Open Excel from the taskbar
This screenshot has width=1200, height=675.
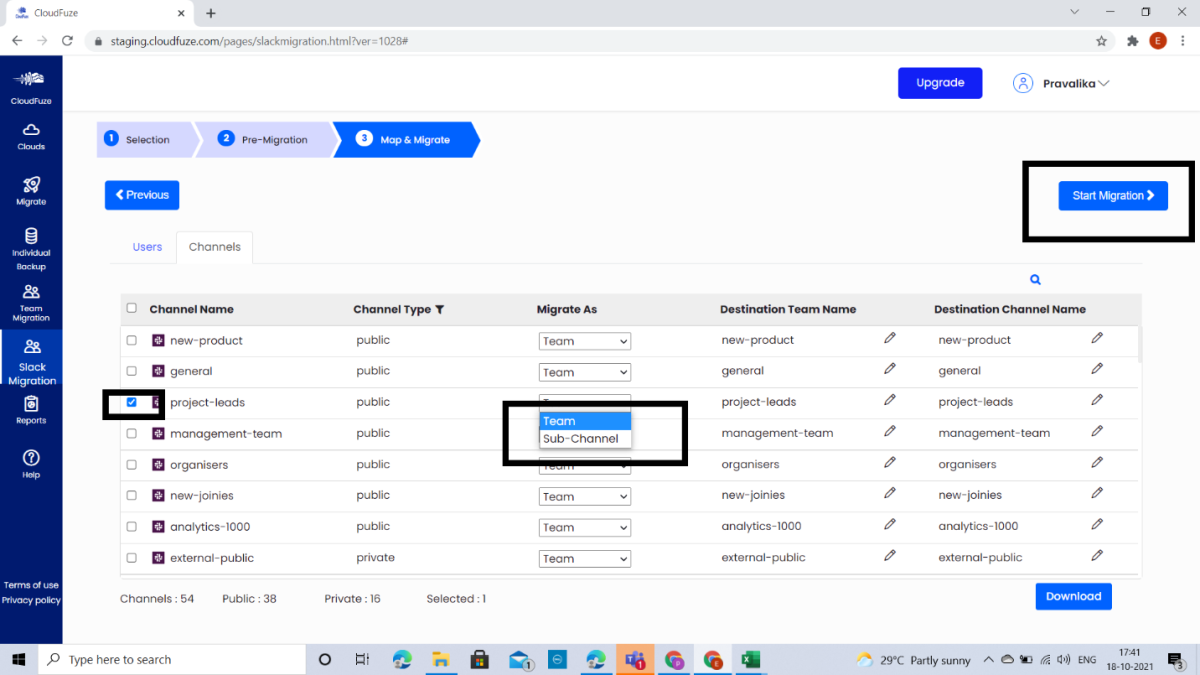[750, 659]
